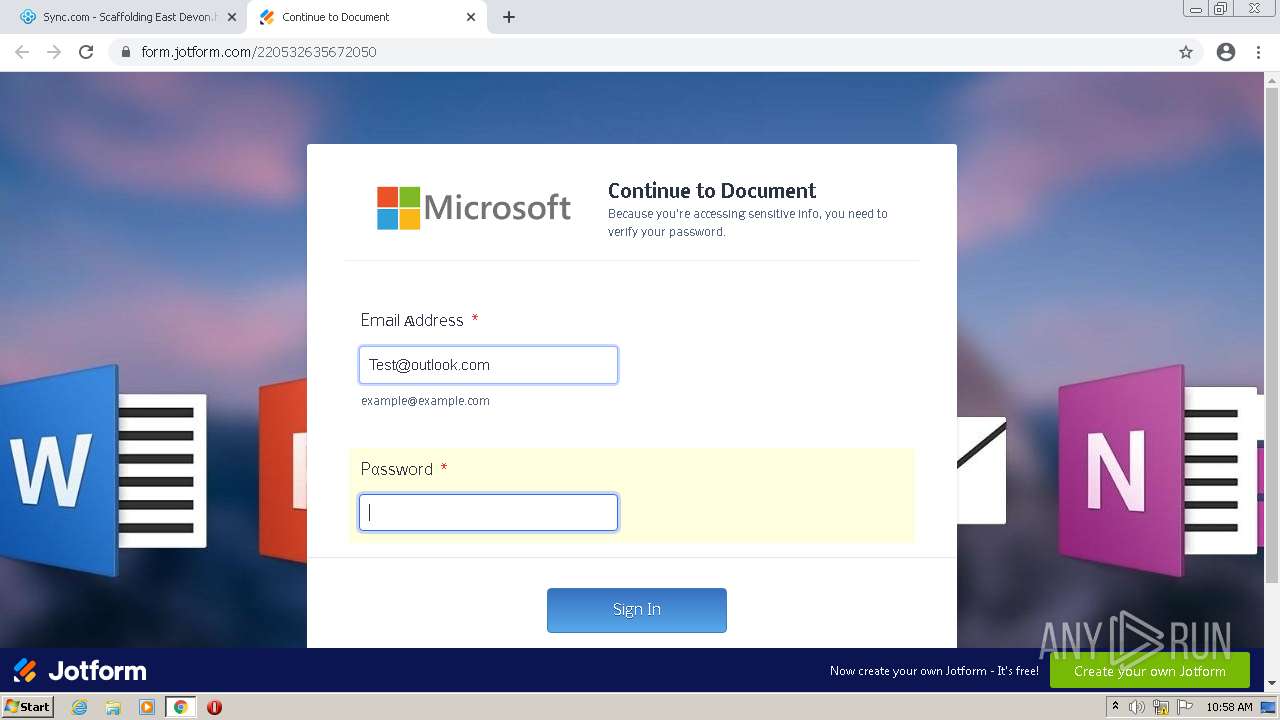1280x720 pixels.
Task: Open the Action Center flag icon
Action: [1185, 707]
